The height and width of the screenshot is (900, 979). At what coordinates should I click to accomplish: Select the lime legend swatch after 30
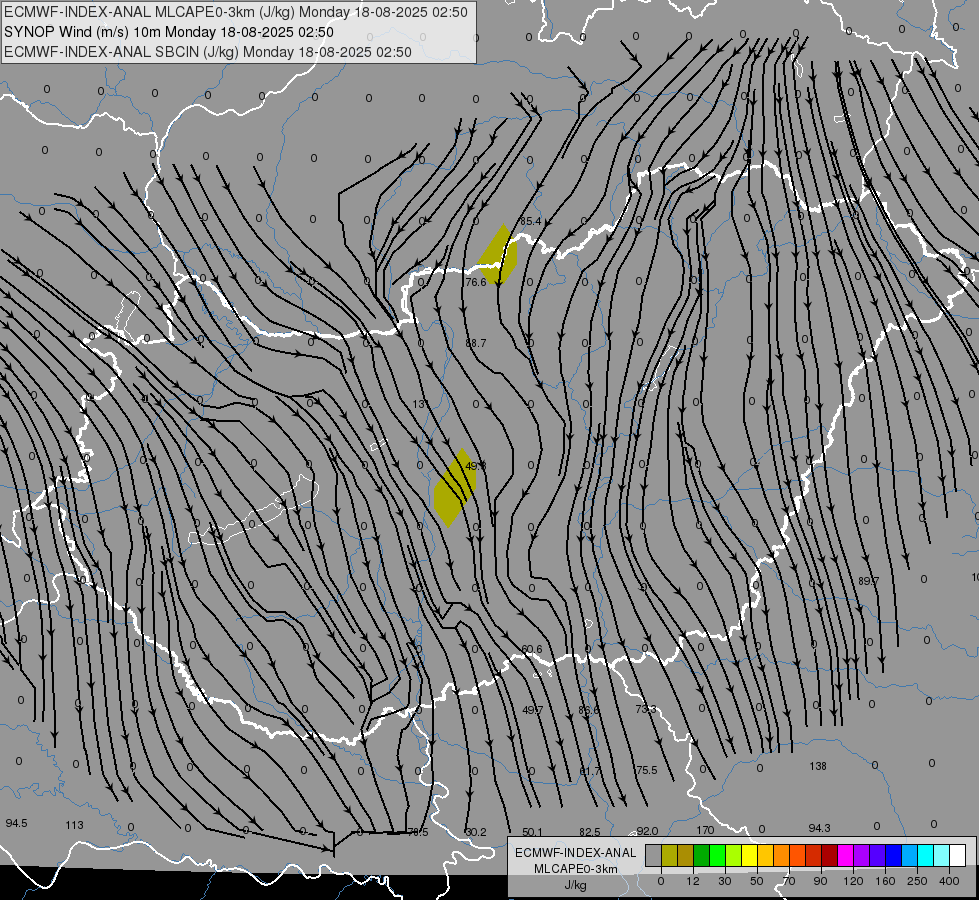(x=733, y=855)
